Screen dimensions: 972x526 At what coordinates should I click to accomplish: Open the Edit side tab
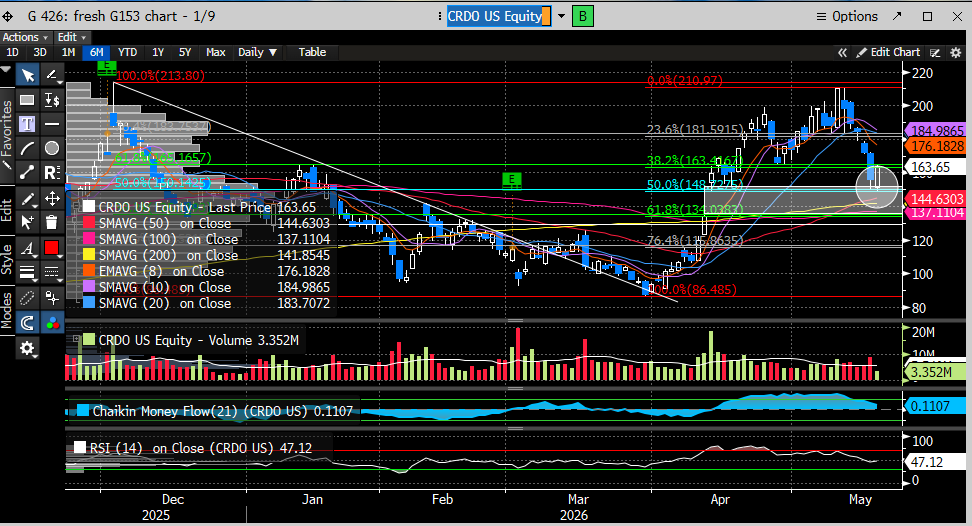point(6,211)
